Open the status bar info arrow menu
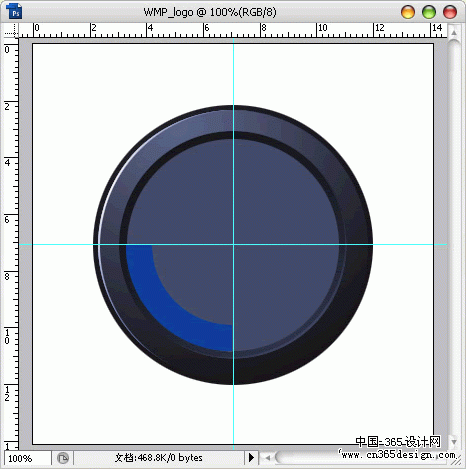Viewport: 466px width, 469px height. point(251,458)
